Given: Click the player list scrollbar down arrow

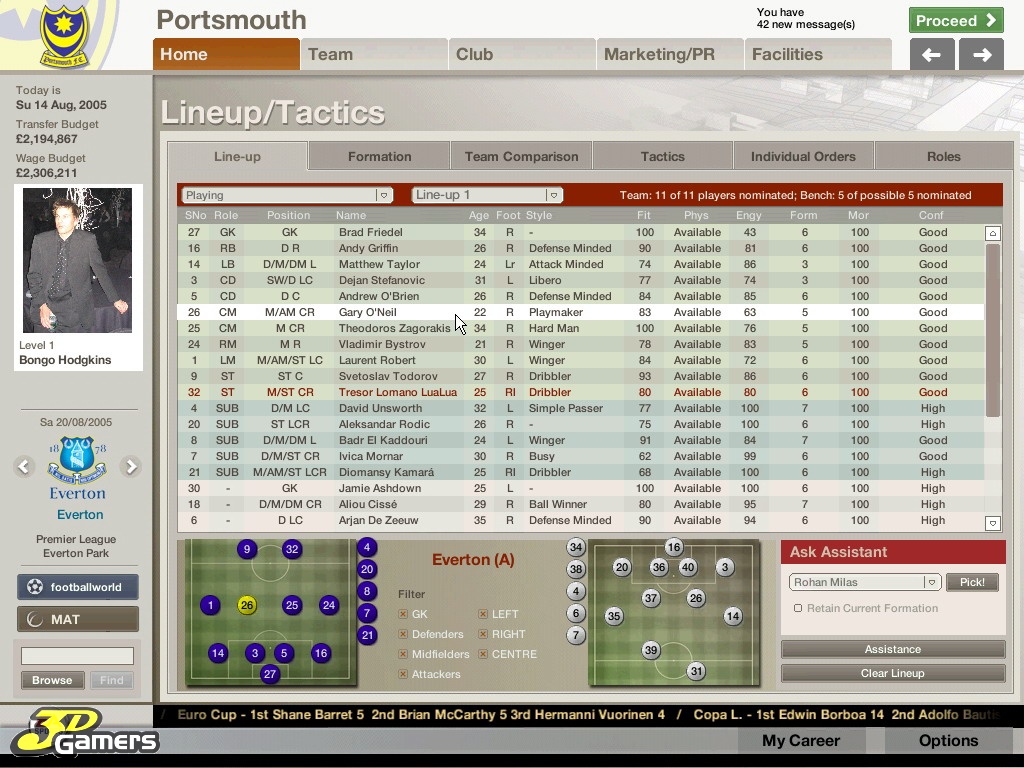Looking at the screenshot, I should click(x=992, y=523).
